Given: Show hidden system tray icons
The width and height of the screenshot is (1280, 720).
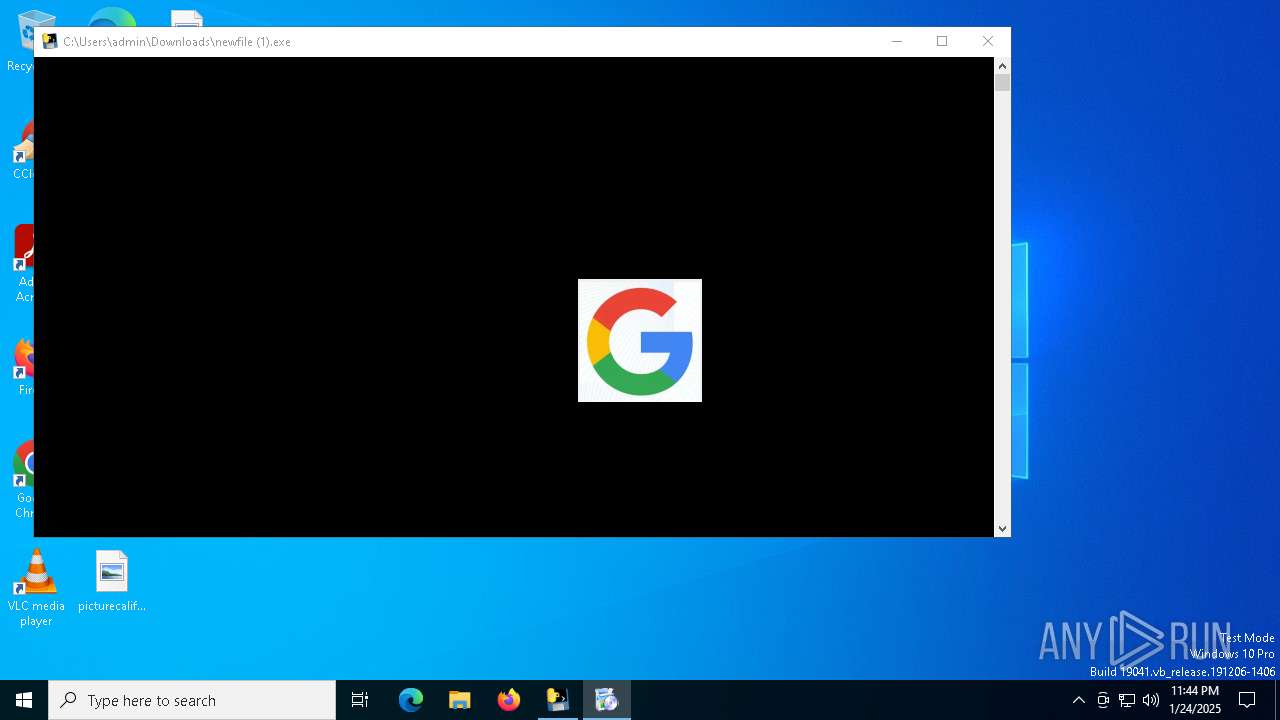Looking at the screenshot, I should [1078, 700].
